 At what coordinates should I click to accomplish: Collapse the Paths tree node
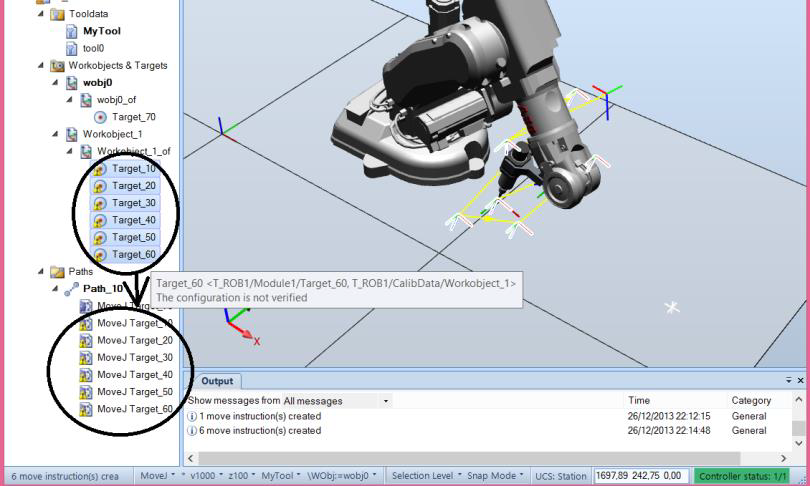pos(41,271)
